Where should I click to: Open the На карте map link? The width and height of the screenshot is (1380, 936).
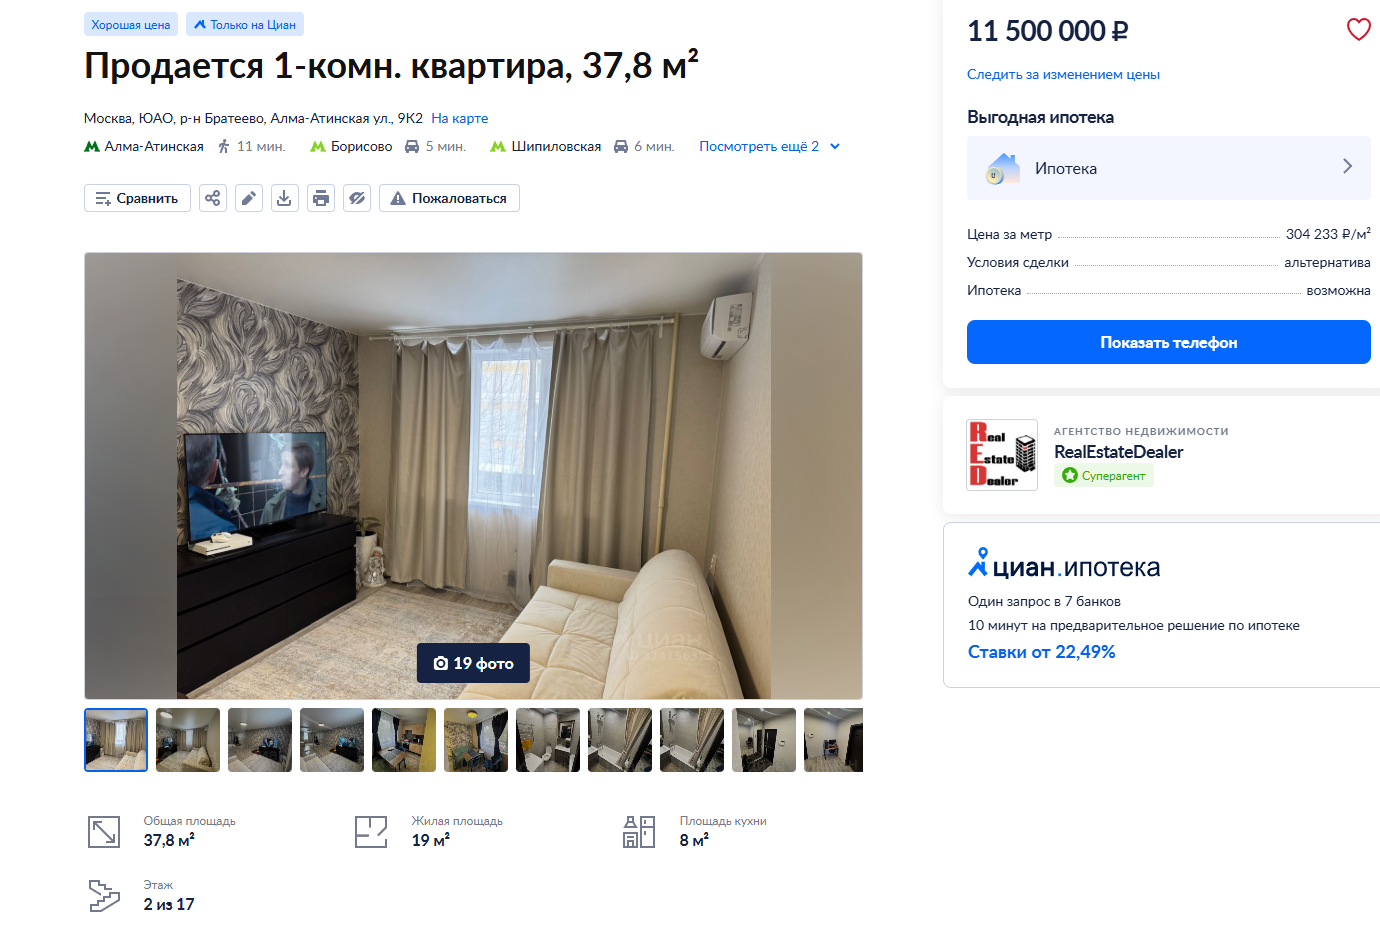460,118
